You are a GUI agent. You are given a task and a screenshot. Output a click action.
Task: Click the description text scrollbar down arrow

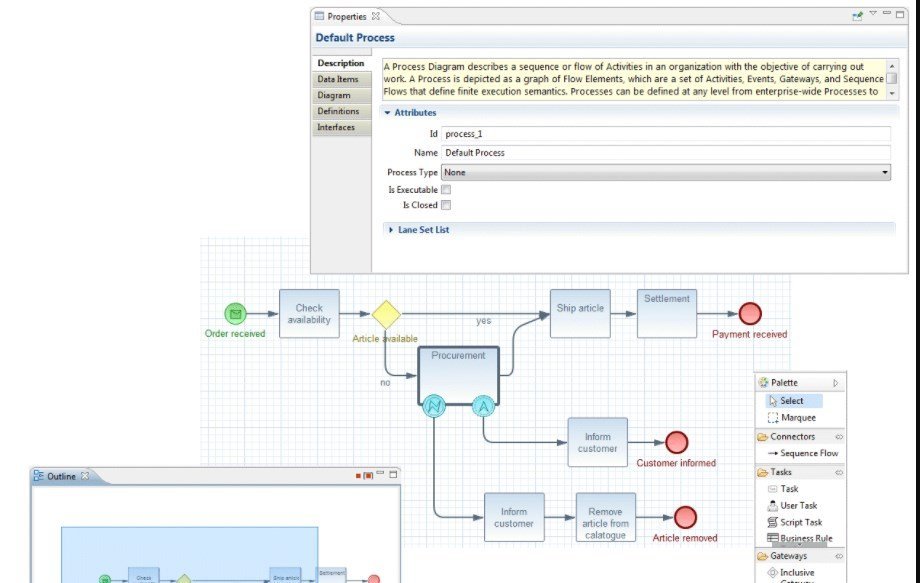point(892,92)
